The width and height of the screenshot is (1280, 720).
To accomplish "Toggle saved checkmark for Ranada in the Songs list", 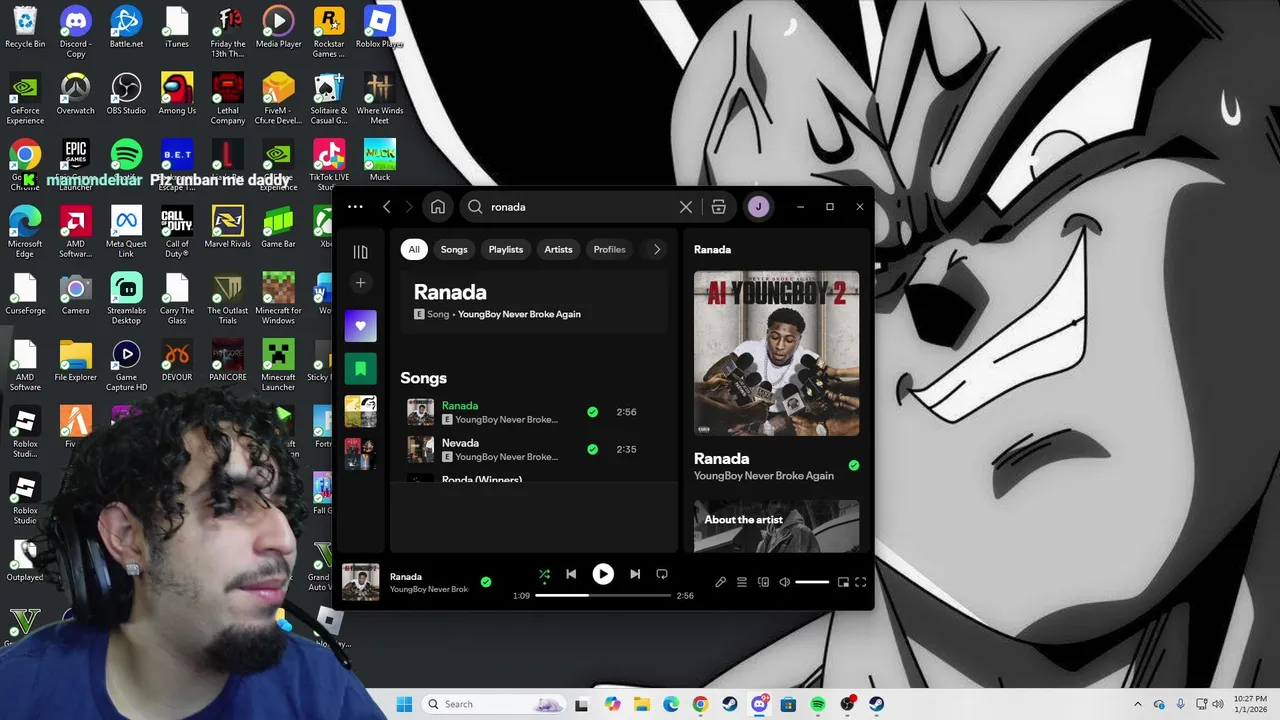I will click(593, 412).
